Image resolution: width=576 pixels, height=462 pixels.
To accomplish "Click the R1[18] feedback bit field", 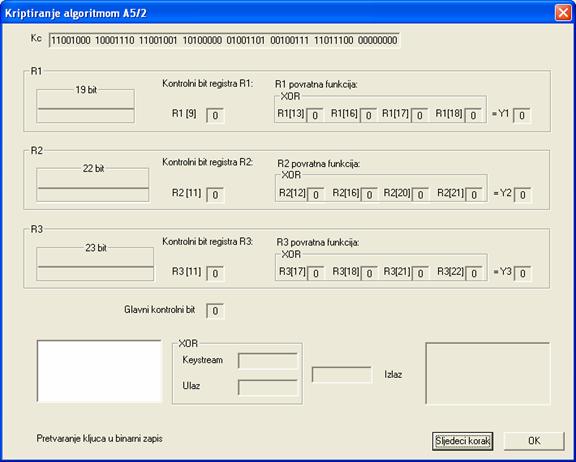I will (473, 116).
